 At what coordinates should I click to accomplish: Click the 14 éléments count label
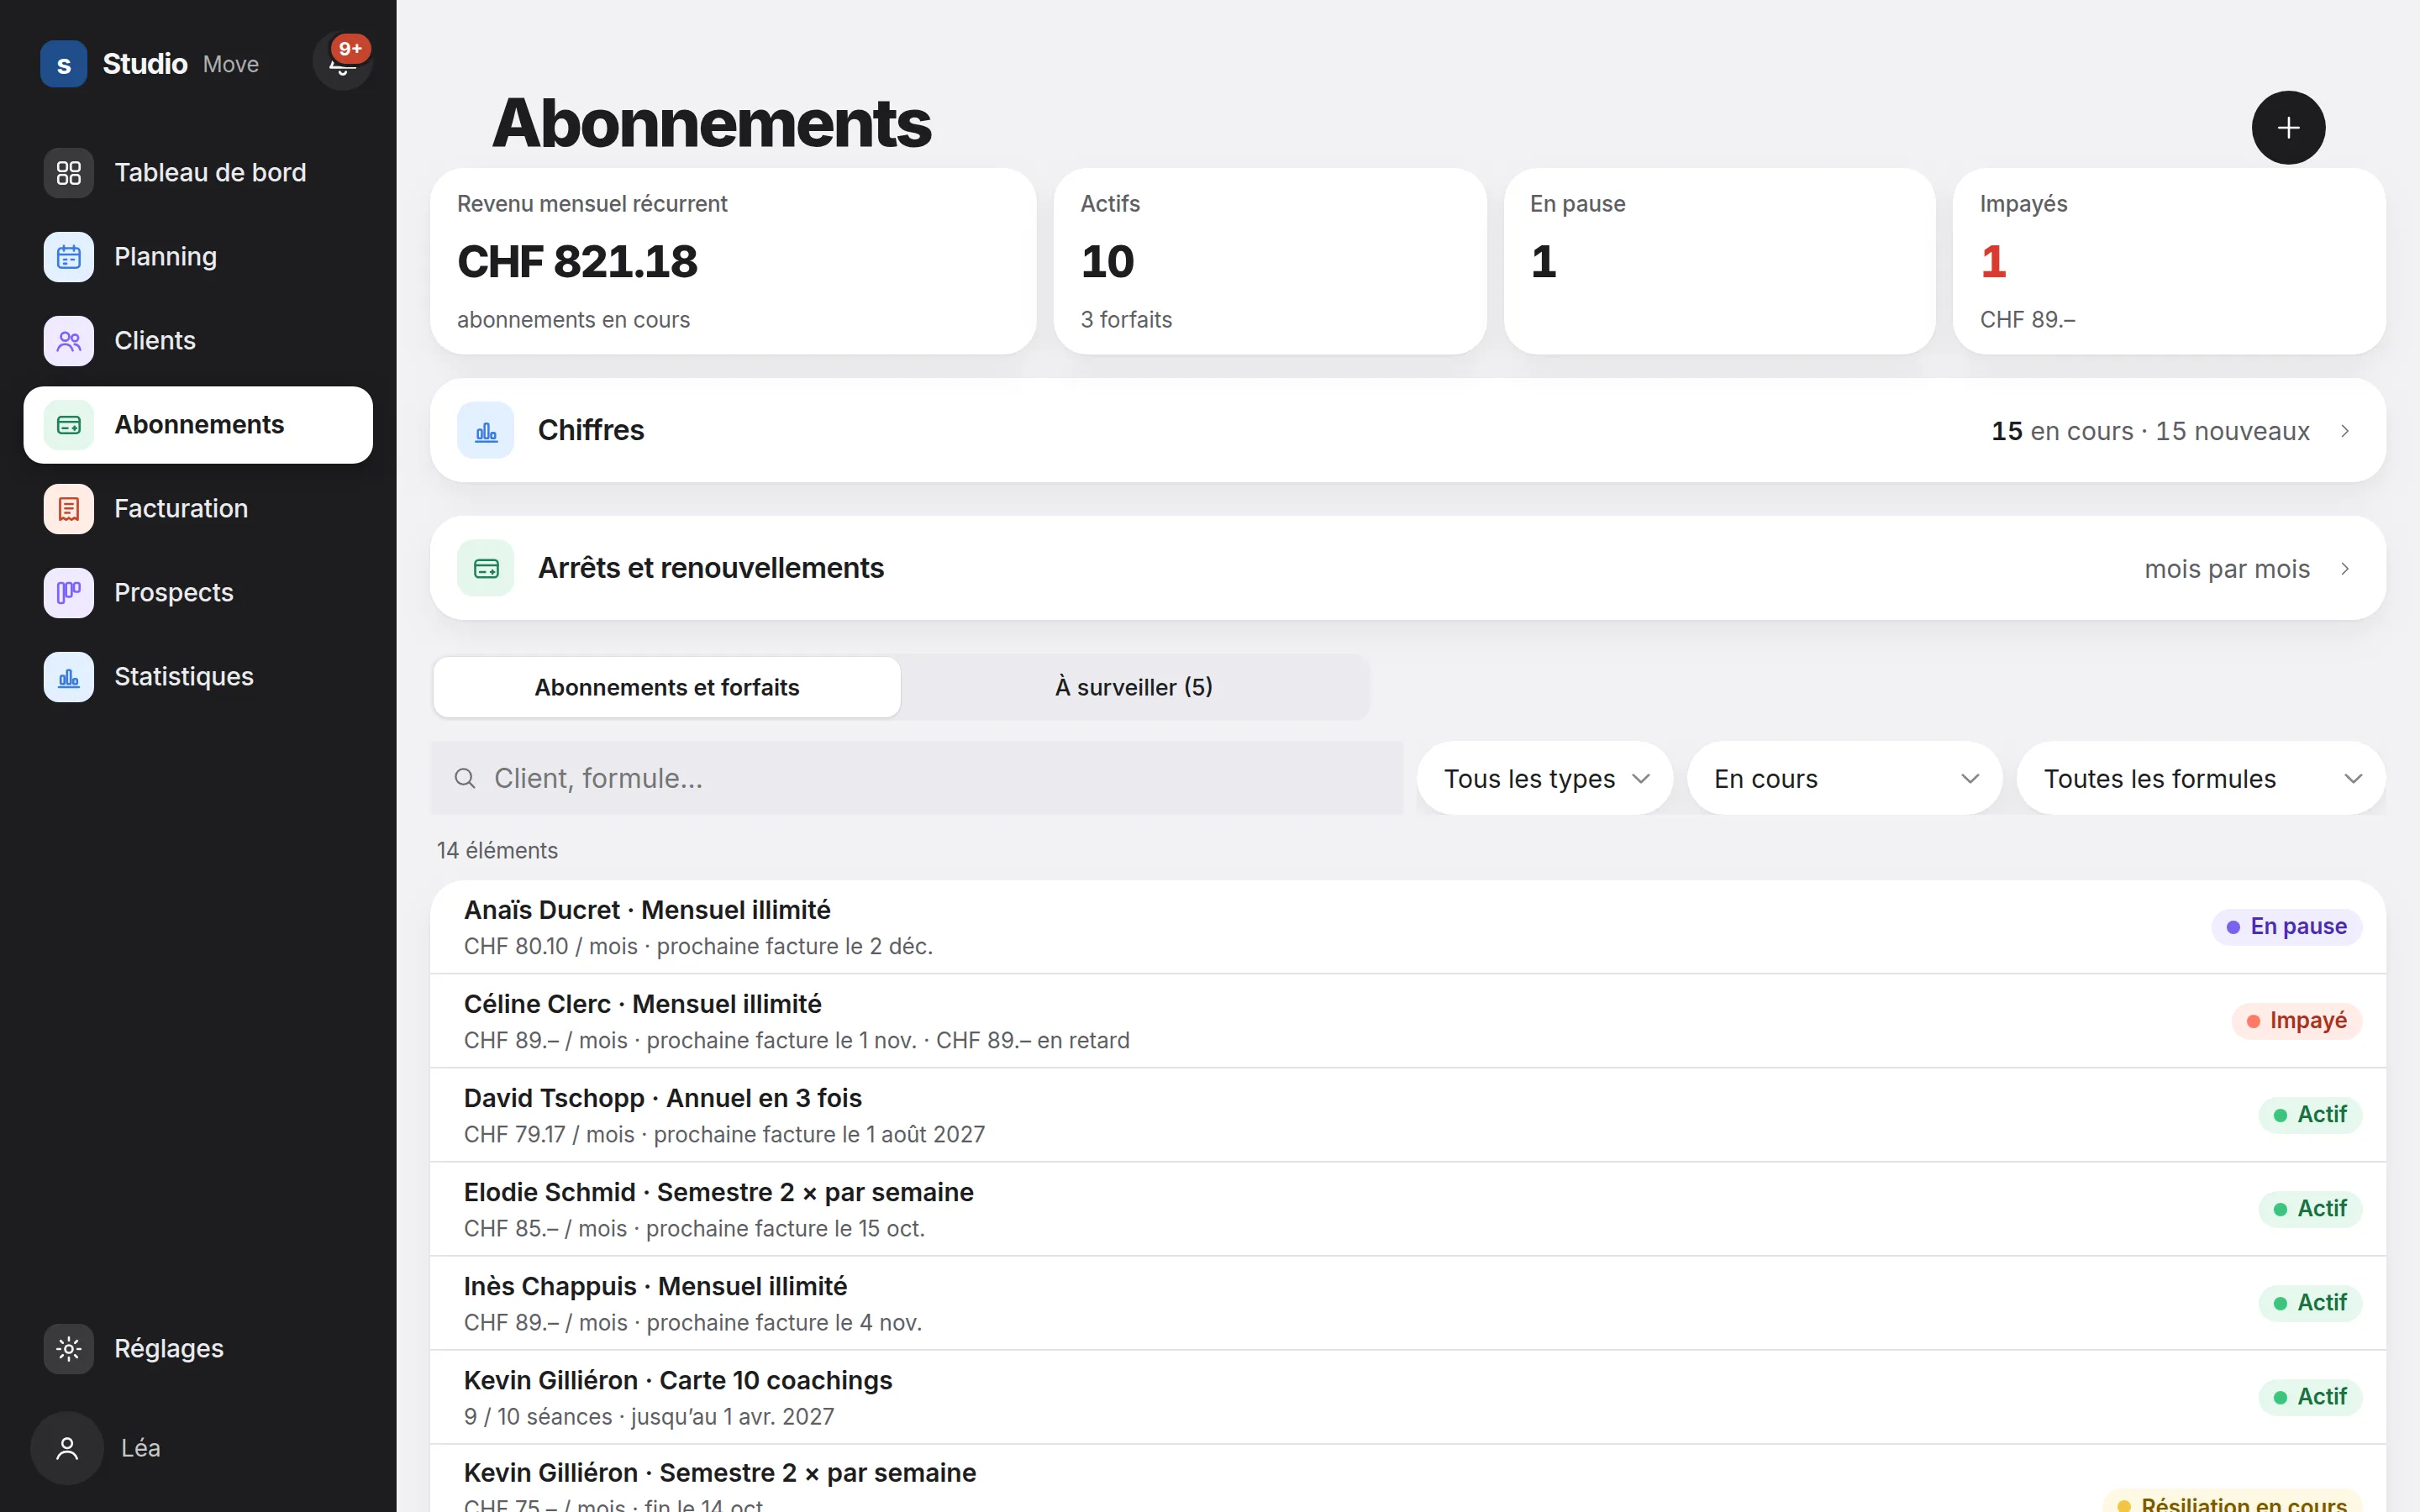click(497, 850)
